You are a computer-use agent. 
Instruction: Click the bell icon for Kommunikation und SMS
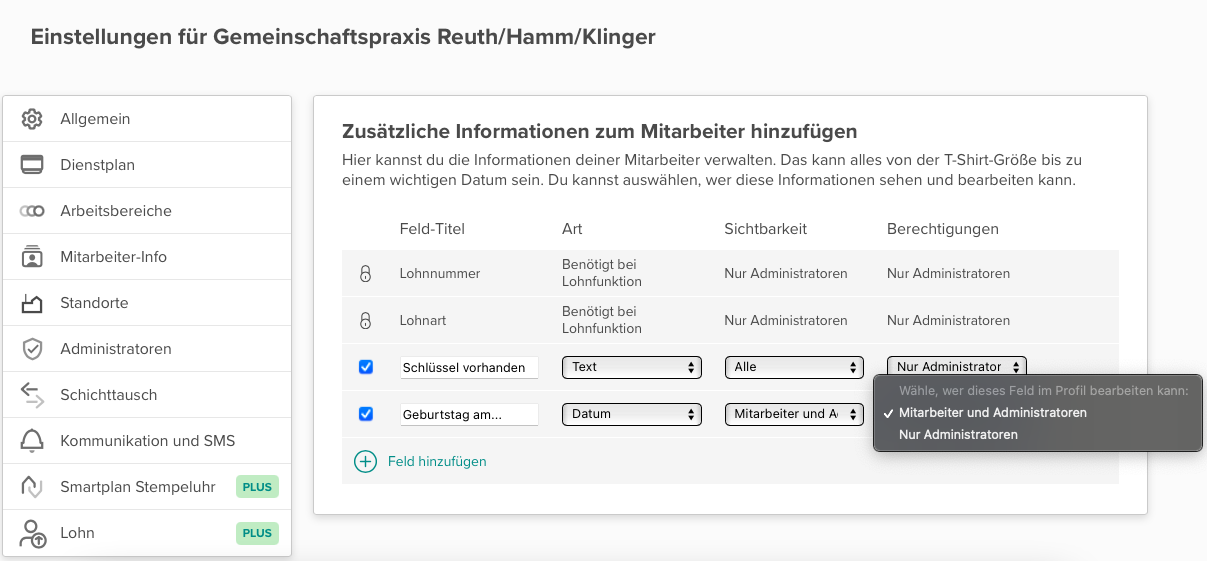[32, 441]
